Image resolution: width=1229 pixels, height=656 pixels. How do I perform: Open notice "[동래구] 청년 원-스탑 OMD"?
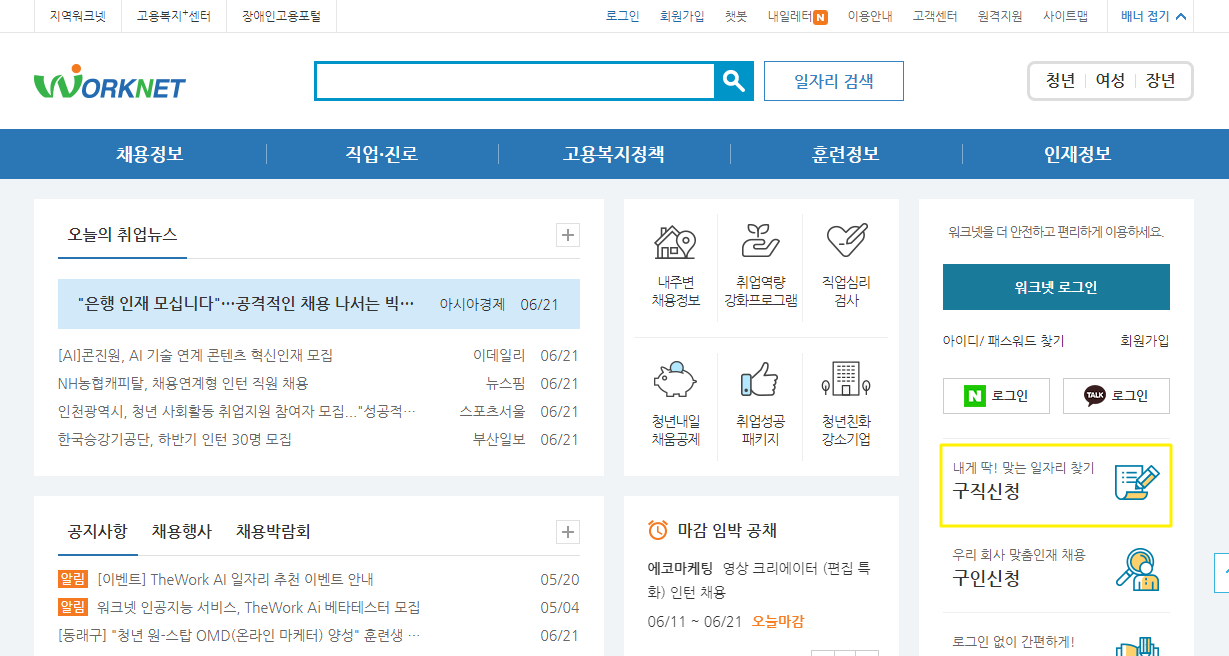click(240, 635)
